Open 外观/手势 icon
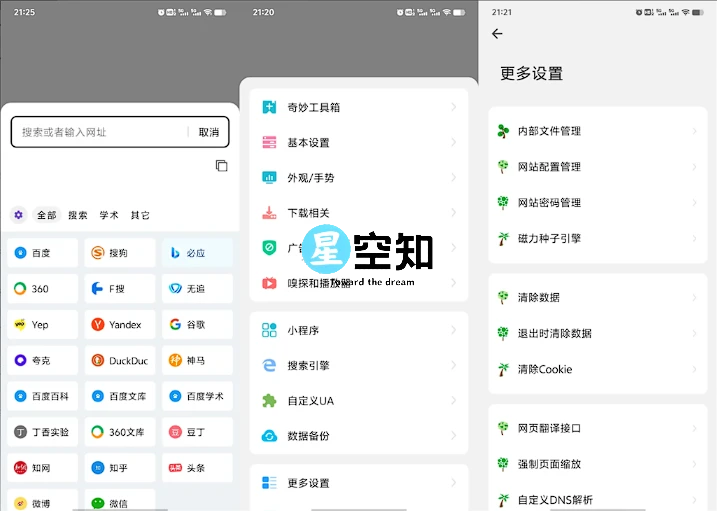The height and width of the screenshot is (511, 717). 269,177
